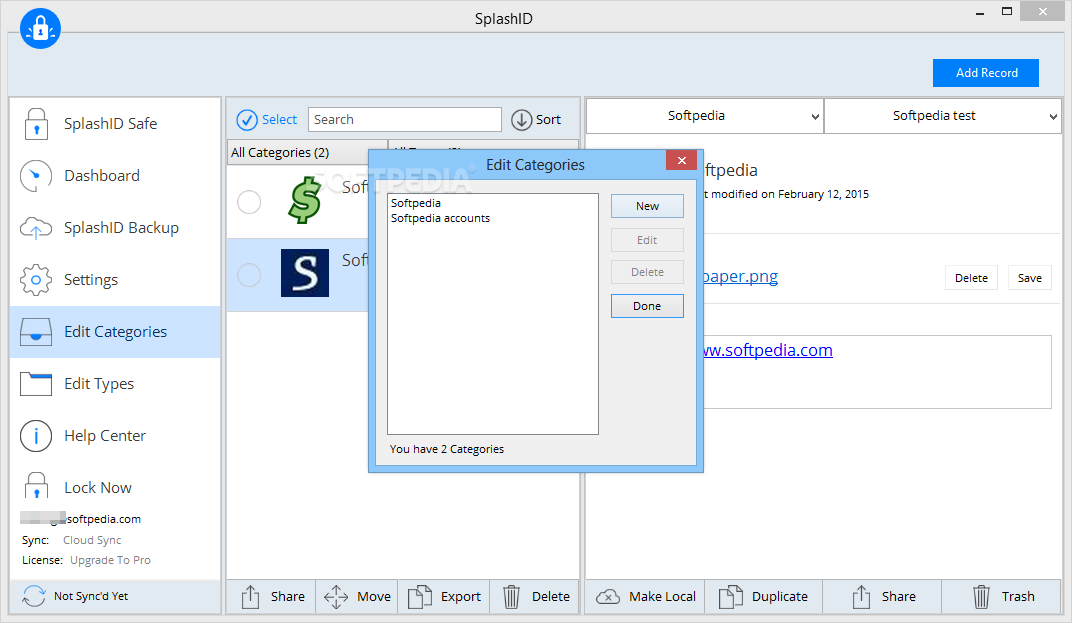The height and width of the screenshot is (623, 1072).
Task: Click Delete button in Edit Categories dialog
Action: (647, 272)
